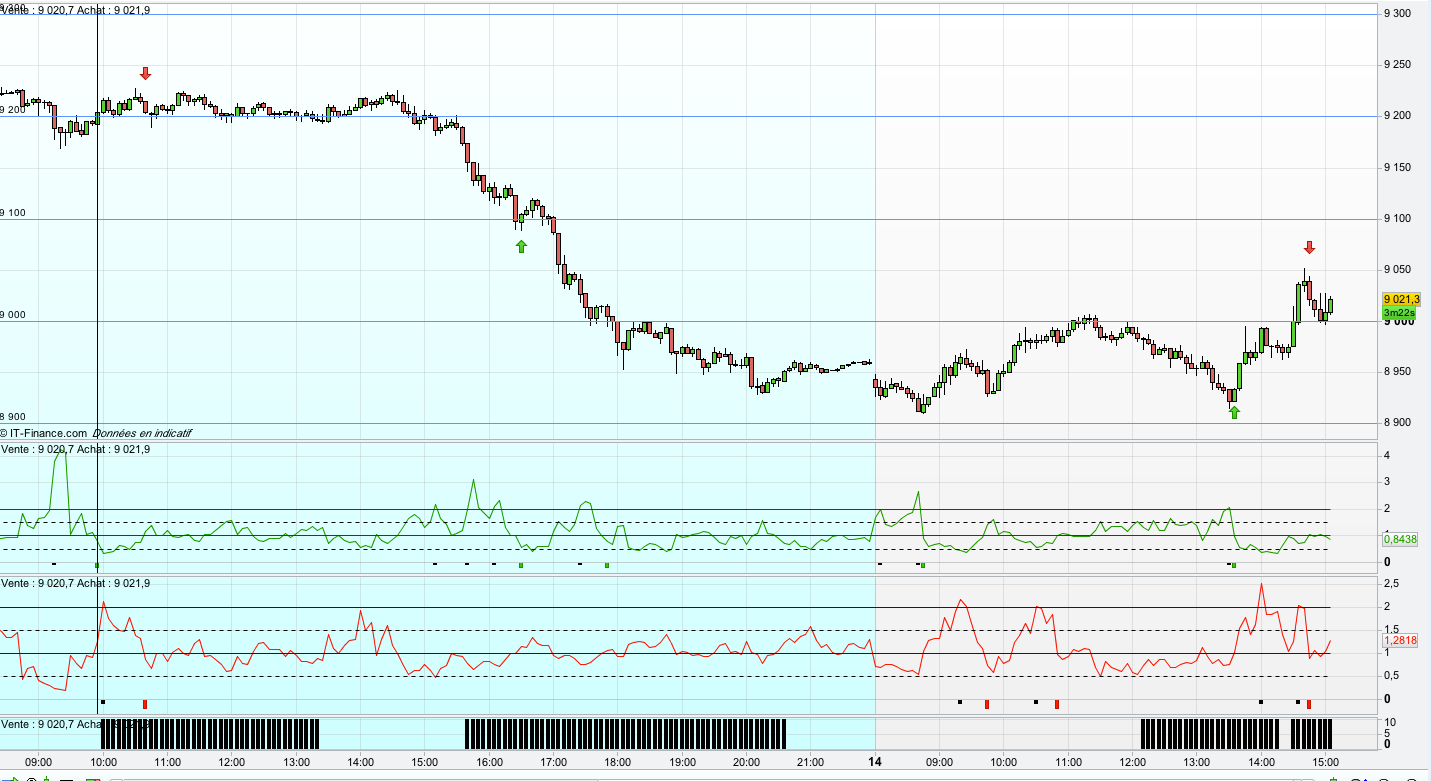This screenshot has width=1431, height=781.
Task: Select the day 14 date marker on time axis
Action: click(876, 761)
